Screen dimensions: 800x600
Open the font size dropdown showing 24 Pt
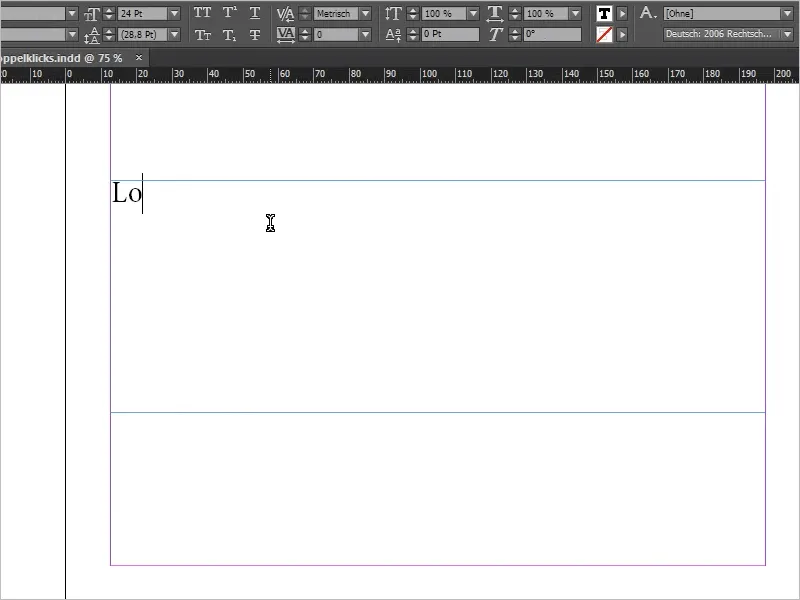(x=174, y=14)
